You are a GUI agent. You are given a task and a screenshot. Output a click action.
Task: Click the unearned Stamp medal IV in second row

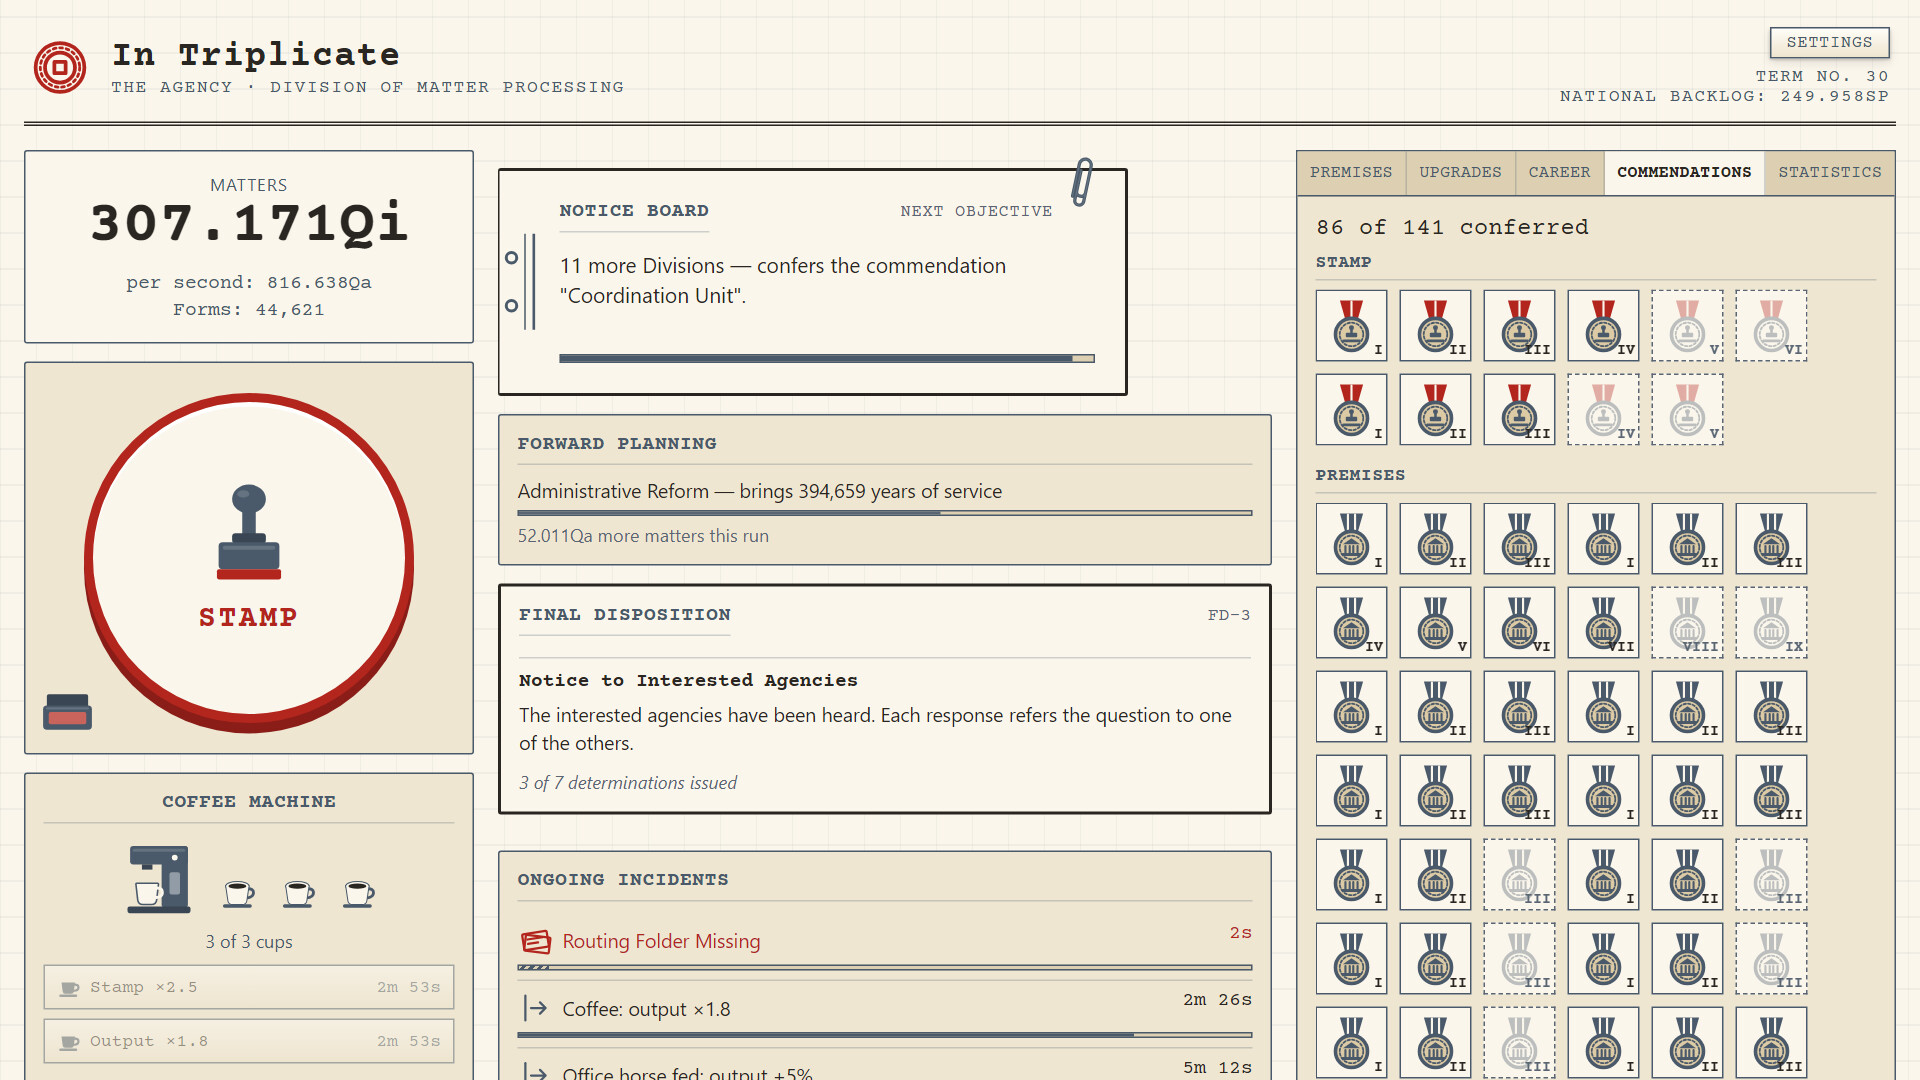tap(1603, 409)
